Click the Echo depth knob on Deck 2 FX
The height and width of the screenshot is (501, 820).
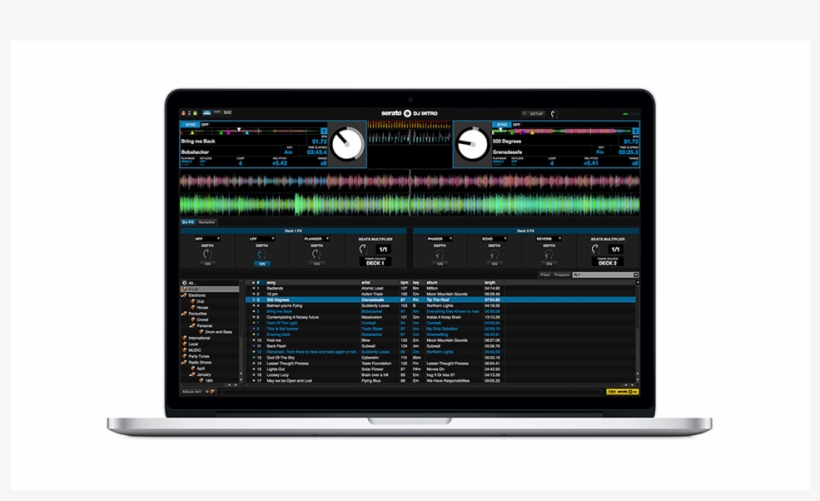point(494,254)
